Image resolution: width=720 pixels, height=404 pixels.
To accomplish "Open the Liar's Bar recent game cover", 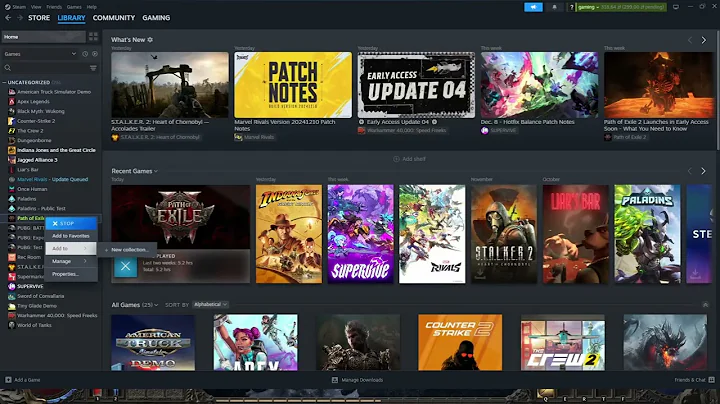I will pos(575,234).
